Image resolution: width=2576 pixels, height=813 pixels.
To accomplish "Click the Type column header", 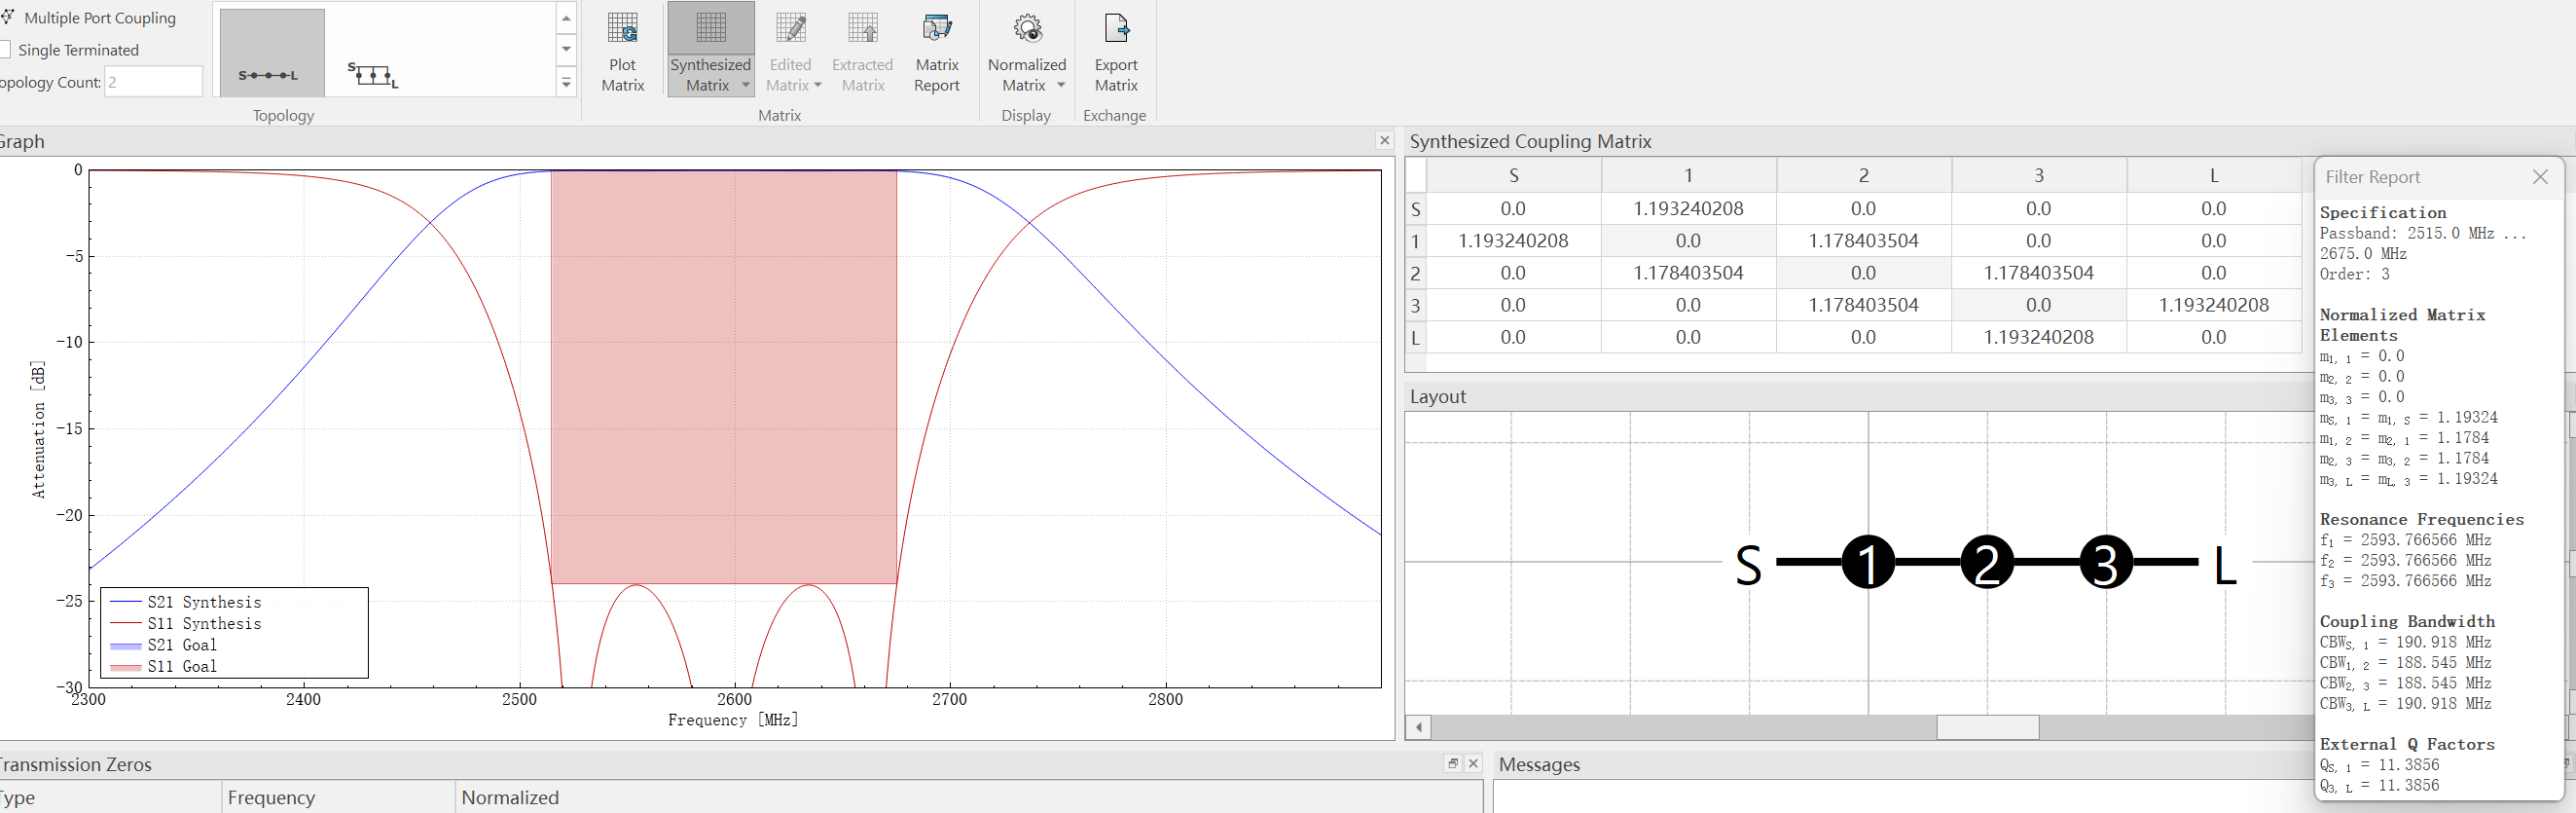I will [110, 797].
